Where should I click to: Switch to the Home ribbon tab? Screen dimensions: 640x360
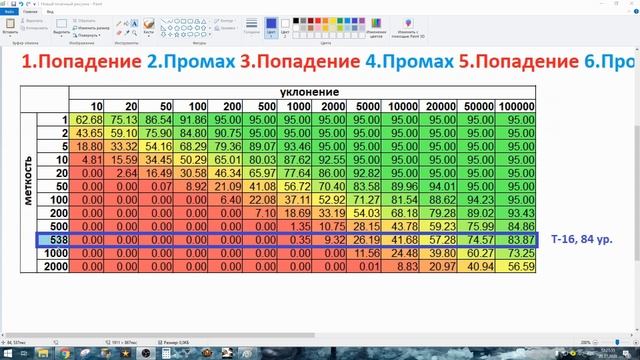point(30,12)
